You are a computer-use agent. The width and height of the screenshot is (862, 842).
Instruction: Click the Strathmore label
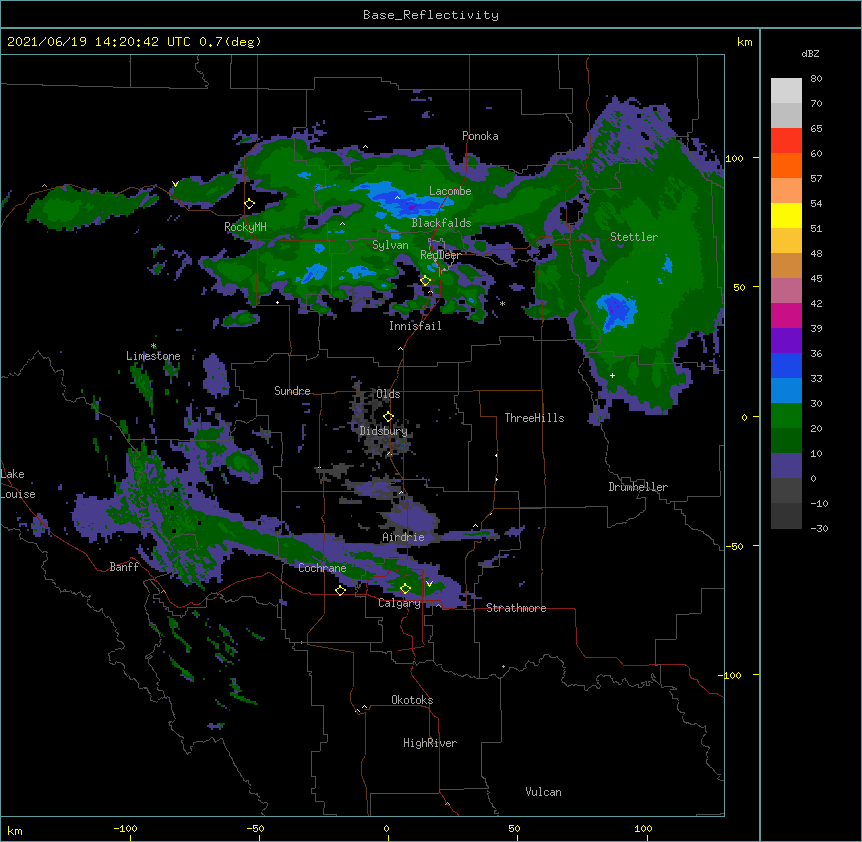tap(516, 608)
